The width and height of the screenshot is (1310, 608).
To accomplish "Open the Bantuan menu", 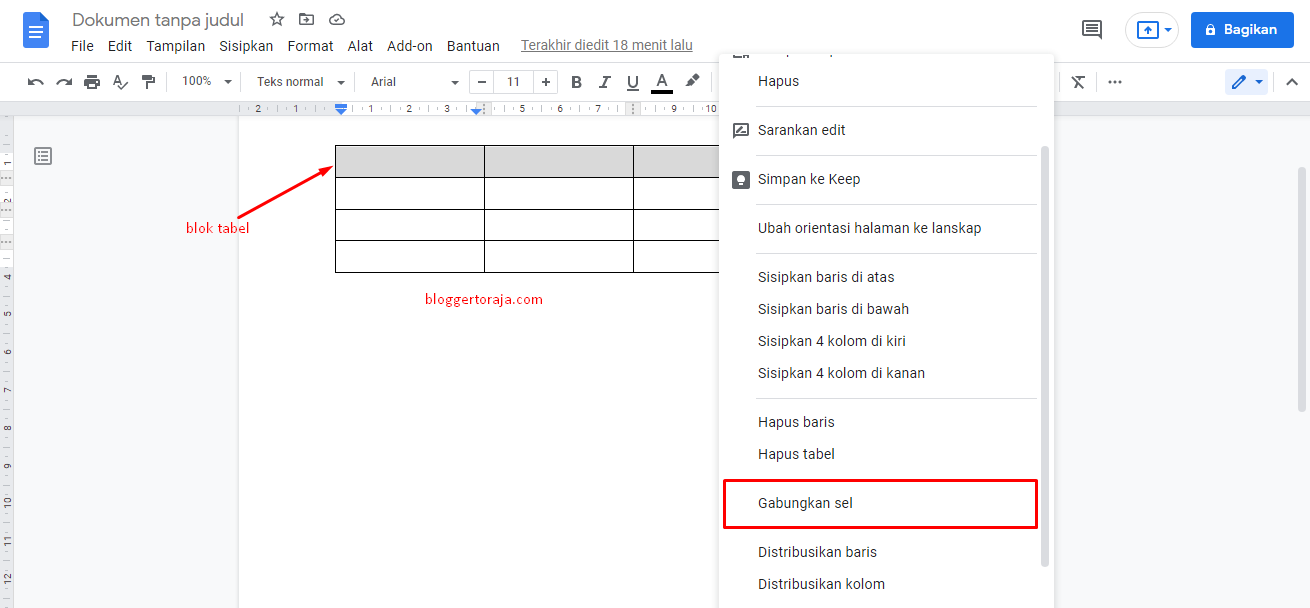I will coord(473,46).
